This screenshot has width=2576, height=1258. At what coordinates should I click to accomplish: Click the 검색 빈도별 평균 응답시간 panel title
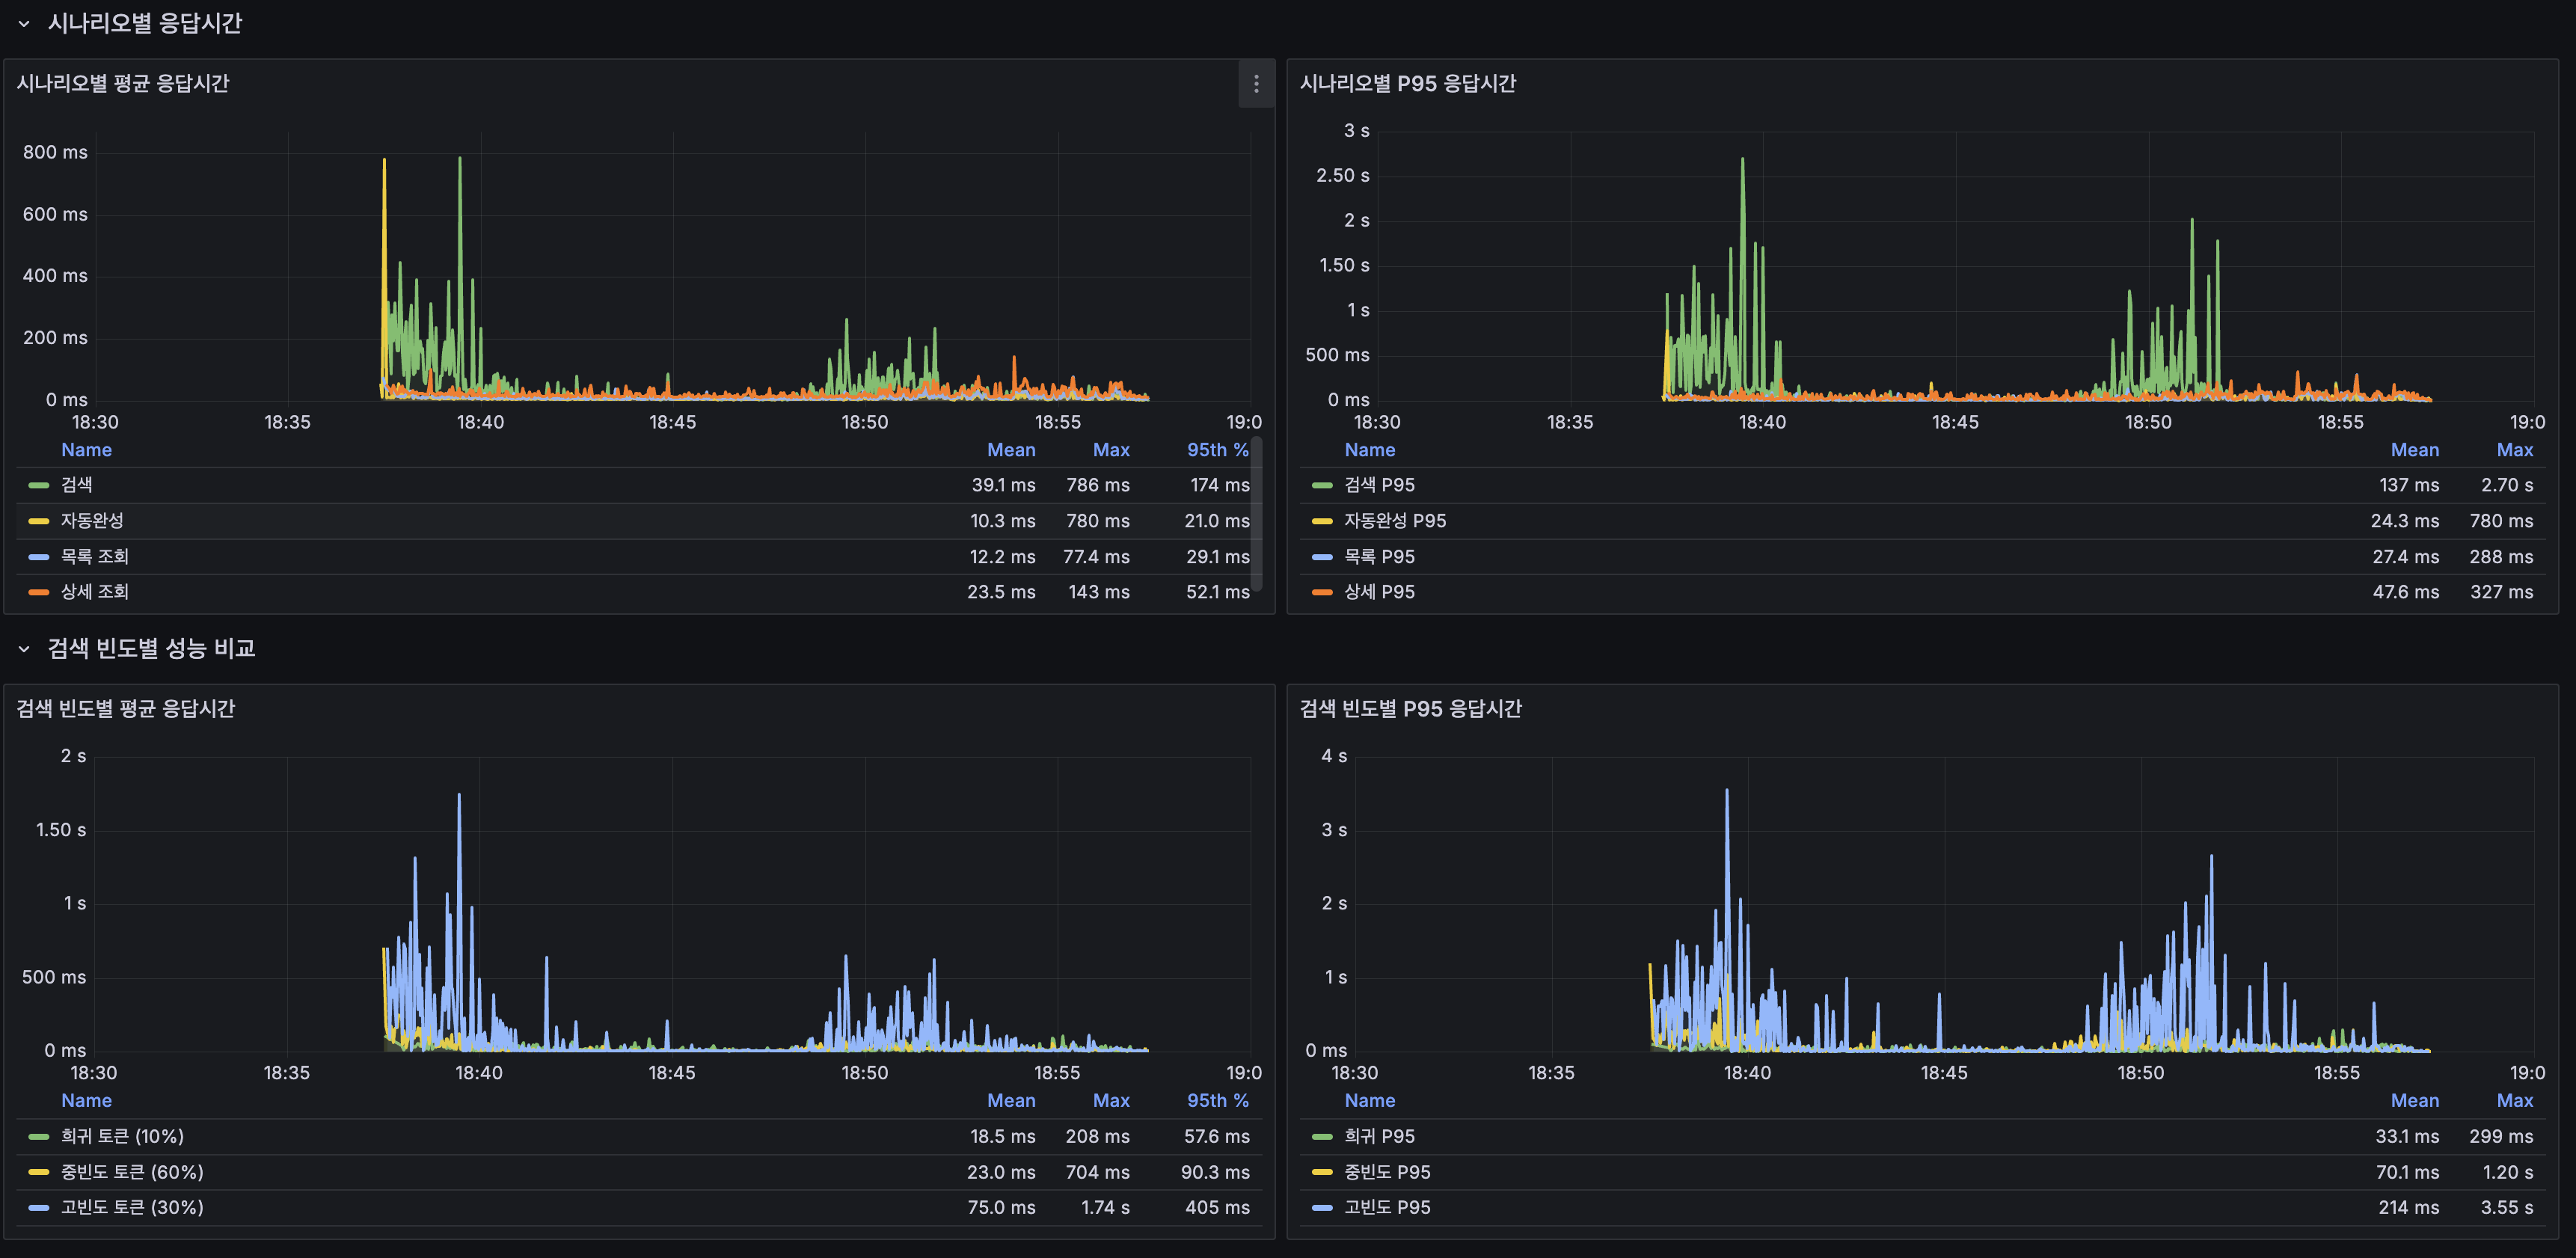tap(126, 709)
